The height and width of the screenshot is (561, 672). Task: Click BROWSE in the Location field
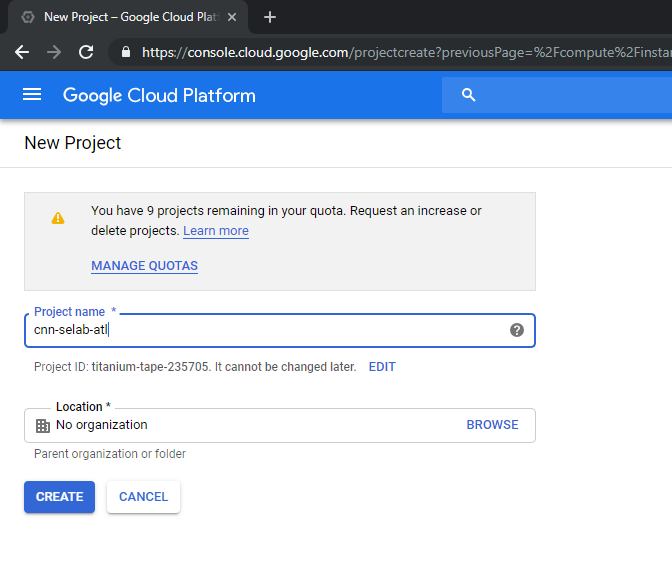pos(492,425)
